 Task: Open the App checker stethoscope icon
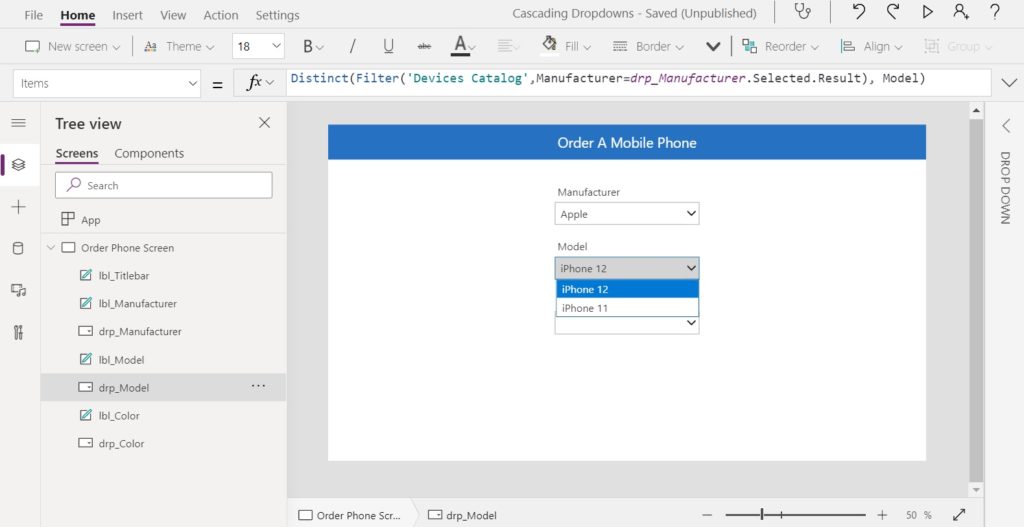point(802,12)
